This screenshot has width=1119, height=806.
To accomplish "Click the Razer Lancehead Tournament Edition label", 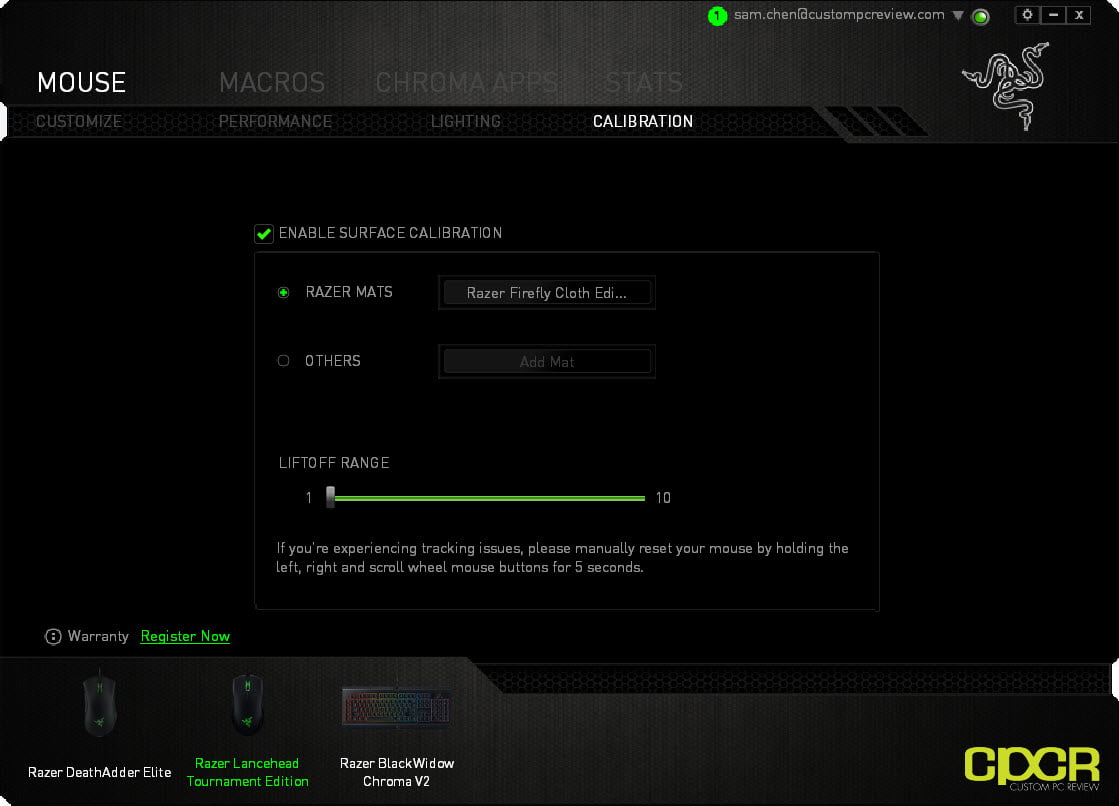I will point(248,772).
